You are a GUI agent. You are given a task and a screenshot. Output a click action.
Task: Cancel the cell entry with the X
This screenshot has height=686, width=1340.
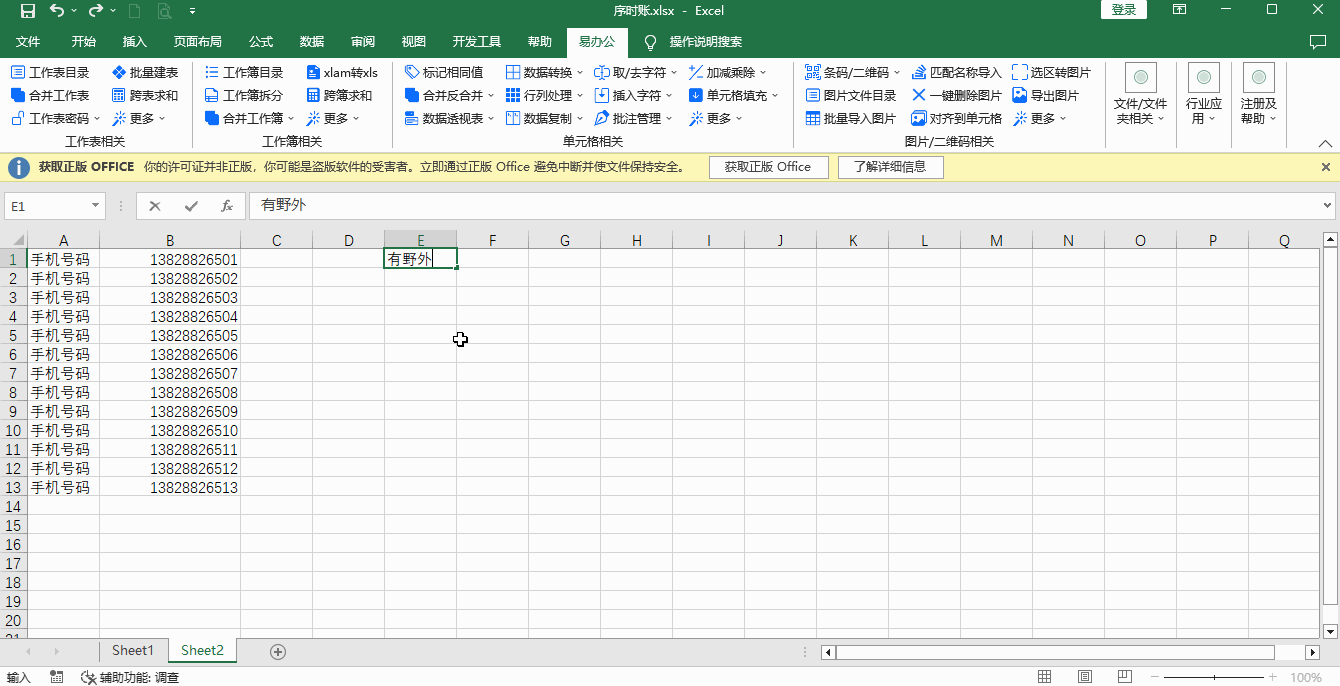coord(155,205)
